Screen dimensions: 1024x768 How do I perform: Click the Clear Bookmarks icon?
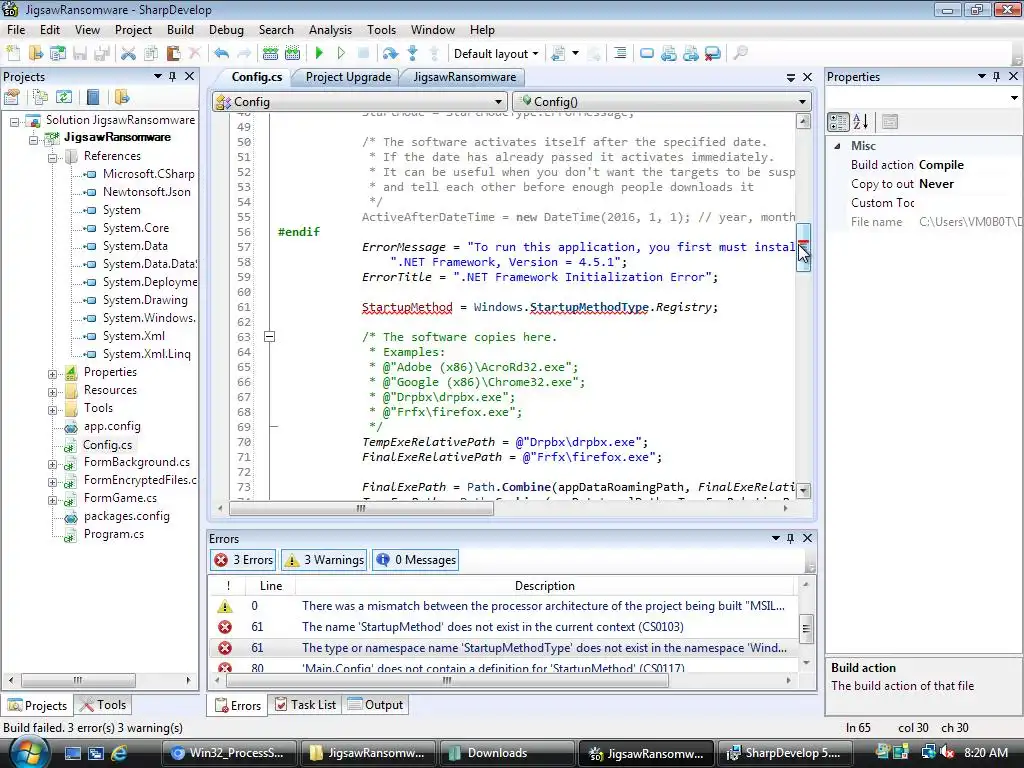point(712,53)
